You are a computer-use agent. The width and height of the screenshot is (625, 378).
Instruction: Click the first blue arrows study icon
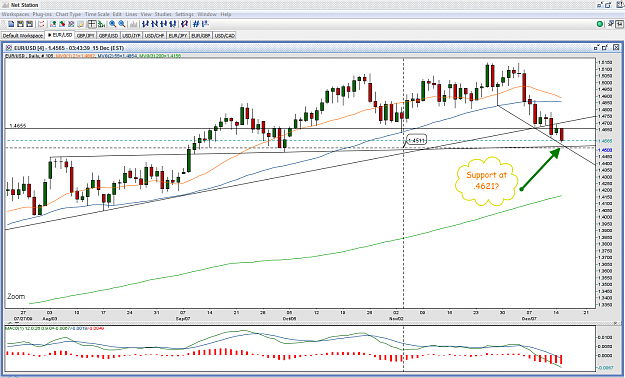click(x=145, y=24)
